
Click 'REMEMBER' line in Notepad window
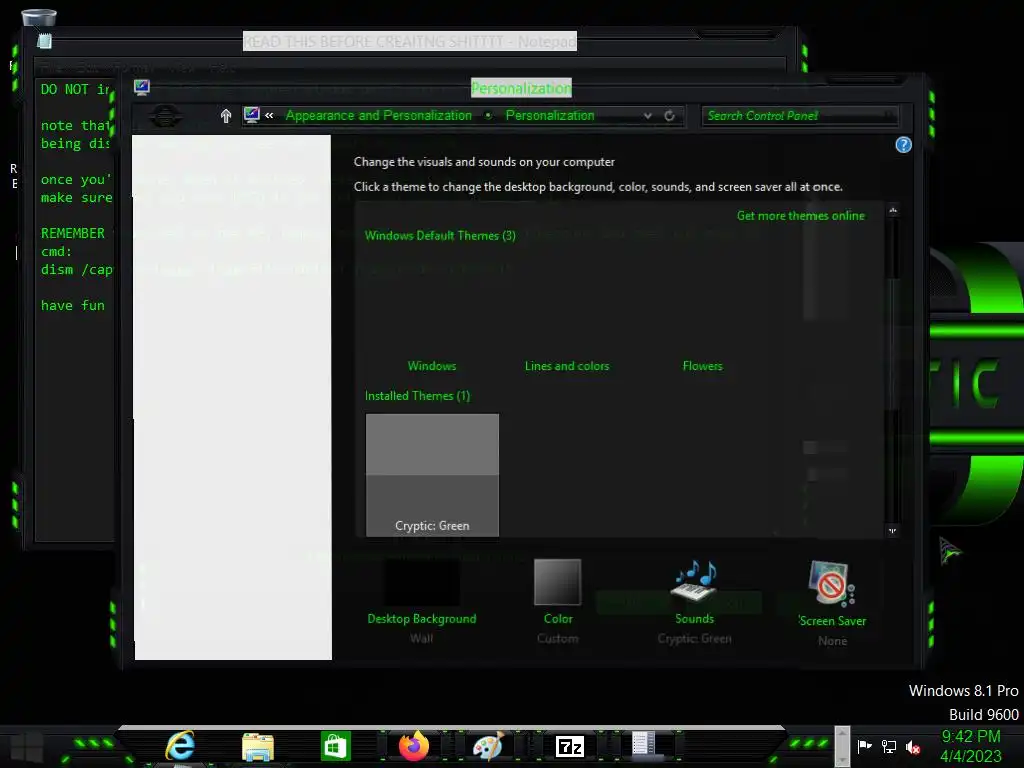(72, 233)
